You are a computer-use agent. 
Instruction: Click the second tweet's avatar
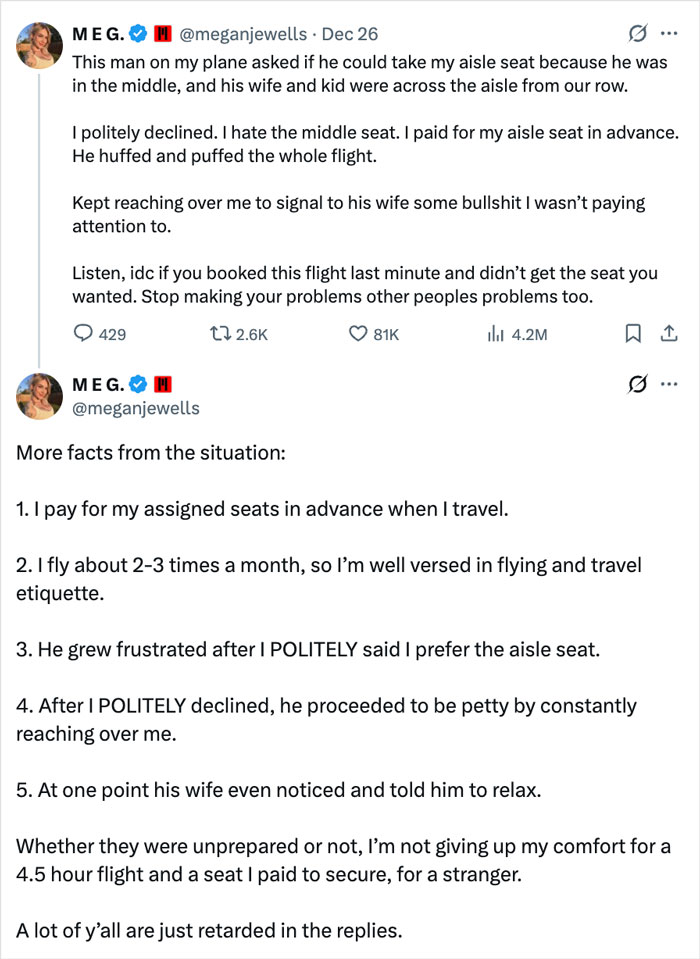pos(38,396)
